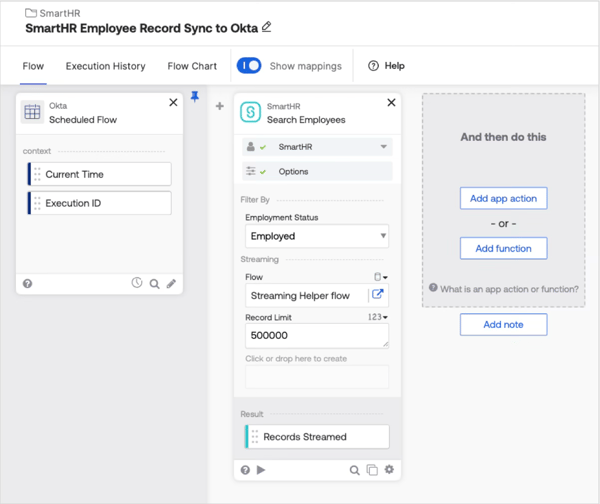The image size is (600, 504).
Task: Open the Flow field type selector
Action: coord(380,277)
